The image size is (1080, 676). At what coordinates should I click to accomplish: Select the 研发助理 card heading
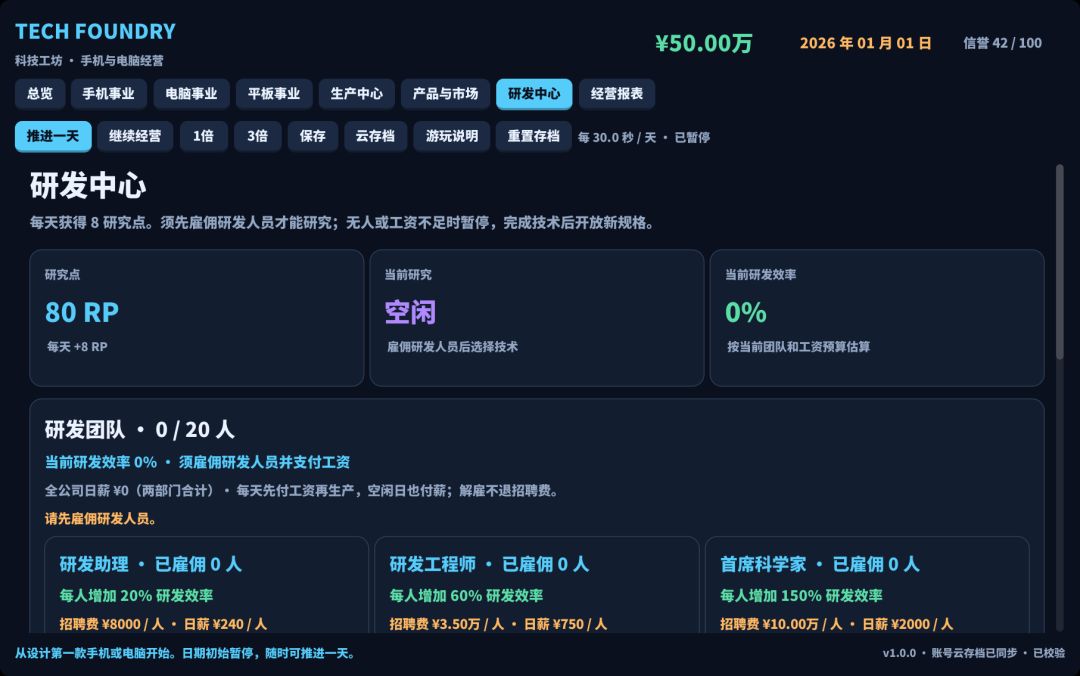[x=151, y=564]
